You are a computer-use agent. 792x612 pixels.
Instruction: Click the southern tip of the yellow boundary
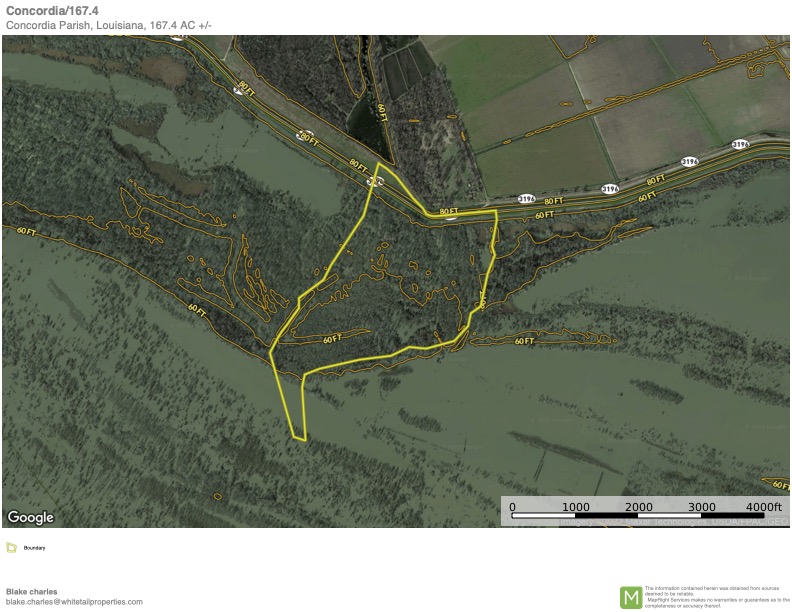point(300,438)
